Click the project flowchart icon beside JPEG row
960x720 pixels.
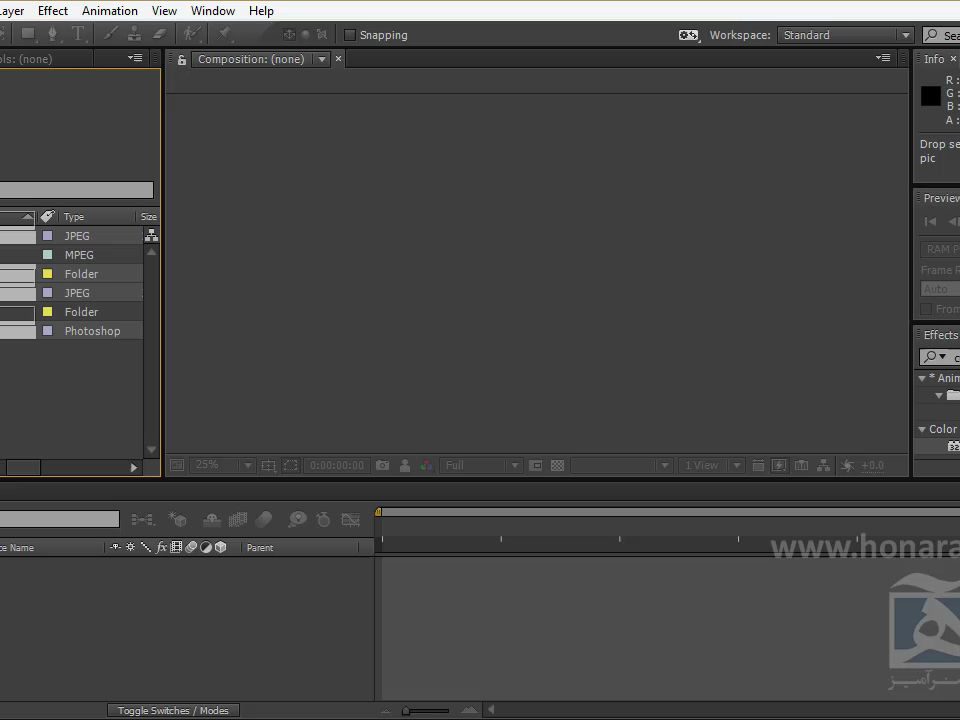pyautogui.click(x=151, y=235)
